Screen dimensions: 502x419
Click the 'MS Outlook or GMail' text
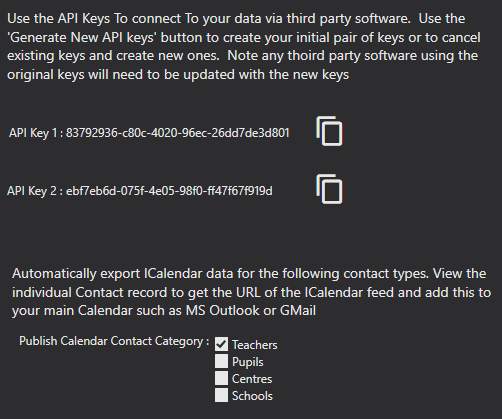click(x=250, y=310)
